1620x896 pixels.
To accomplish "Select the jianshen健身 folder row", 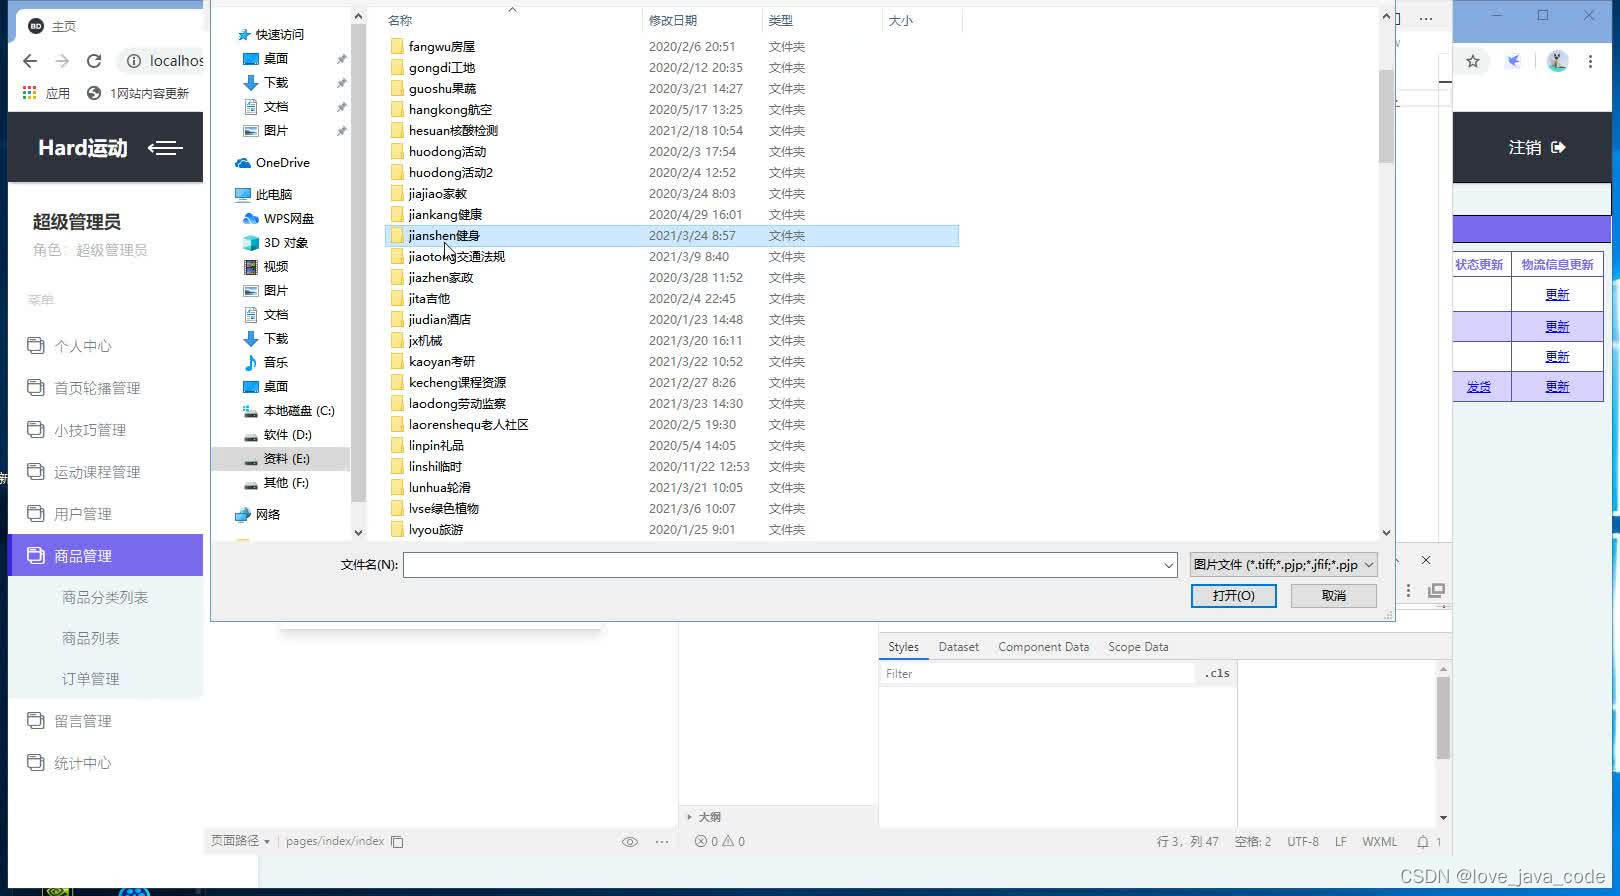I will (x=672, y=236).
